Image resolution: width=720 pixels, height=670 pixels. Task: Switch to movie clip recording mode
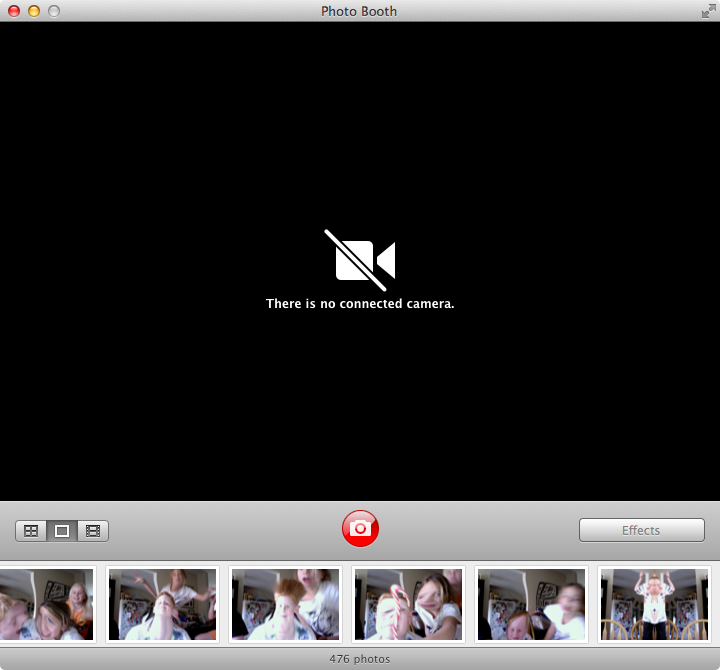[93, 531]
